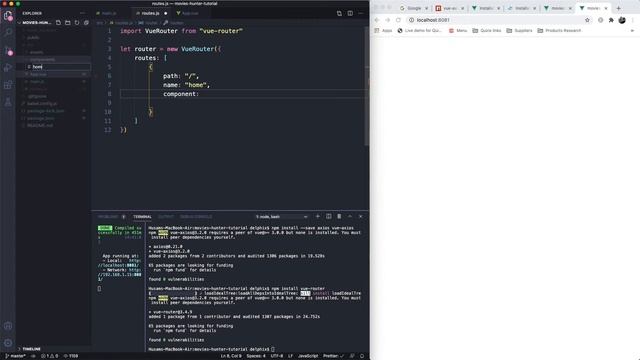Click Ln 8, Col 9 in status bar
Screen dimensions: 640x360
coord(231,356)
